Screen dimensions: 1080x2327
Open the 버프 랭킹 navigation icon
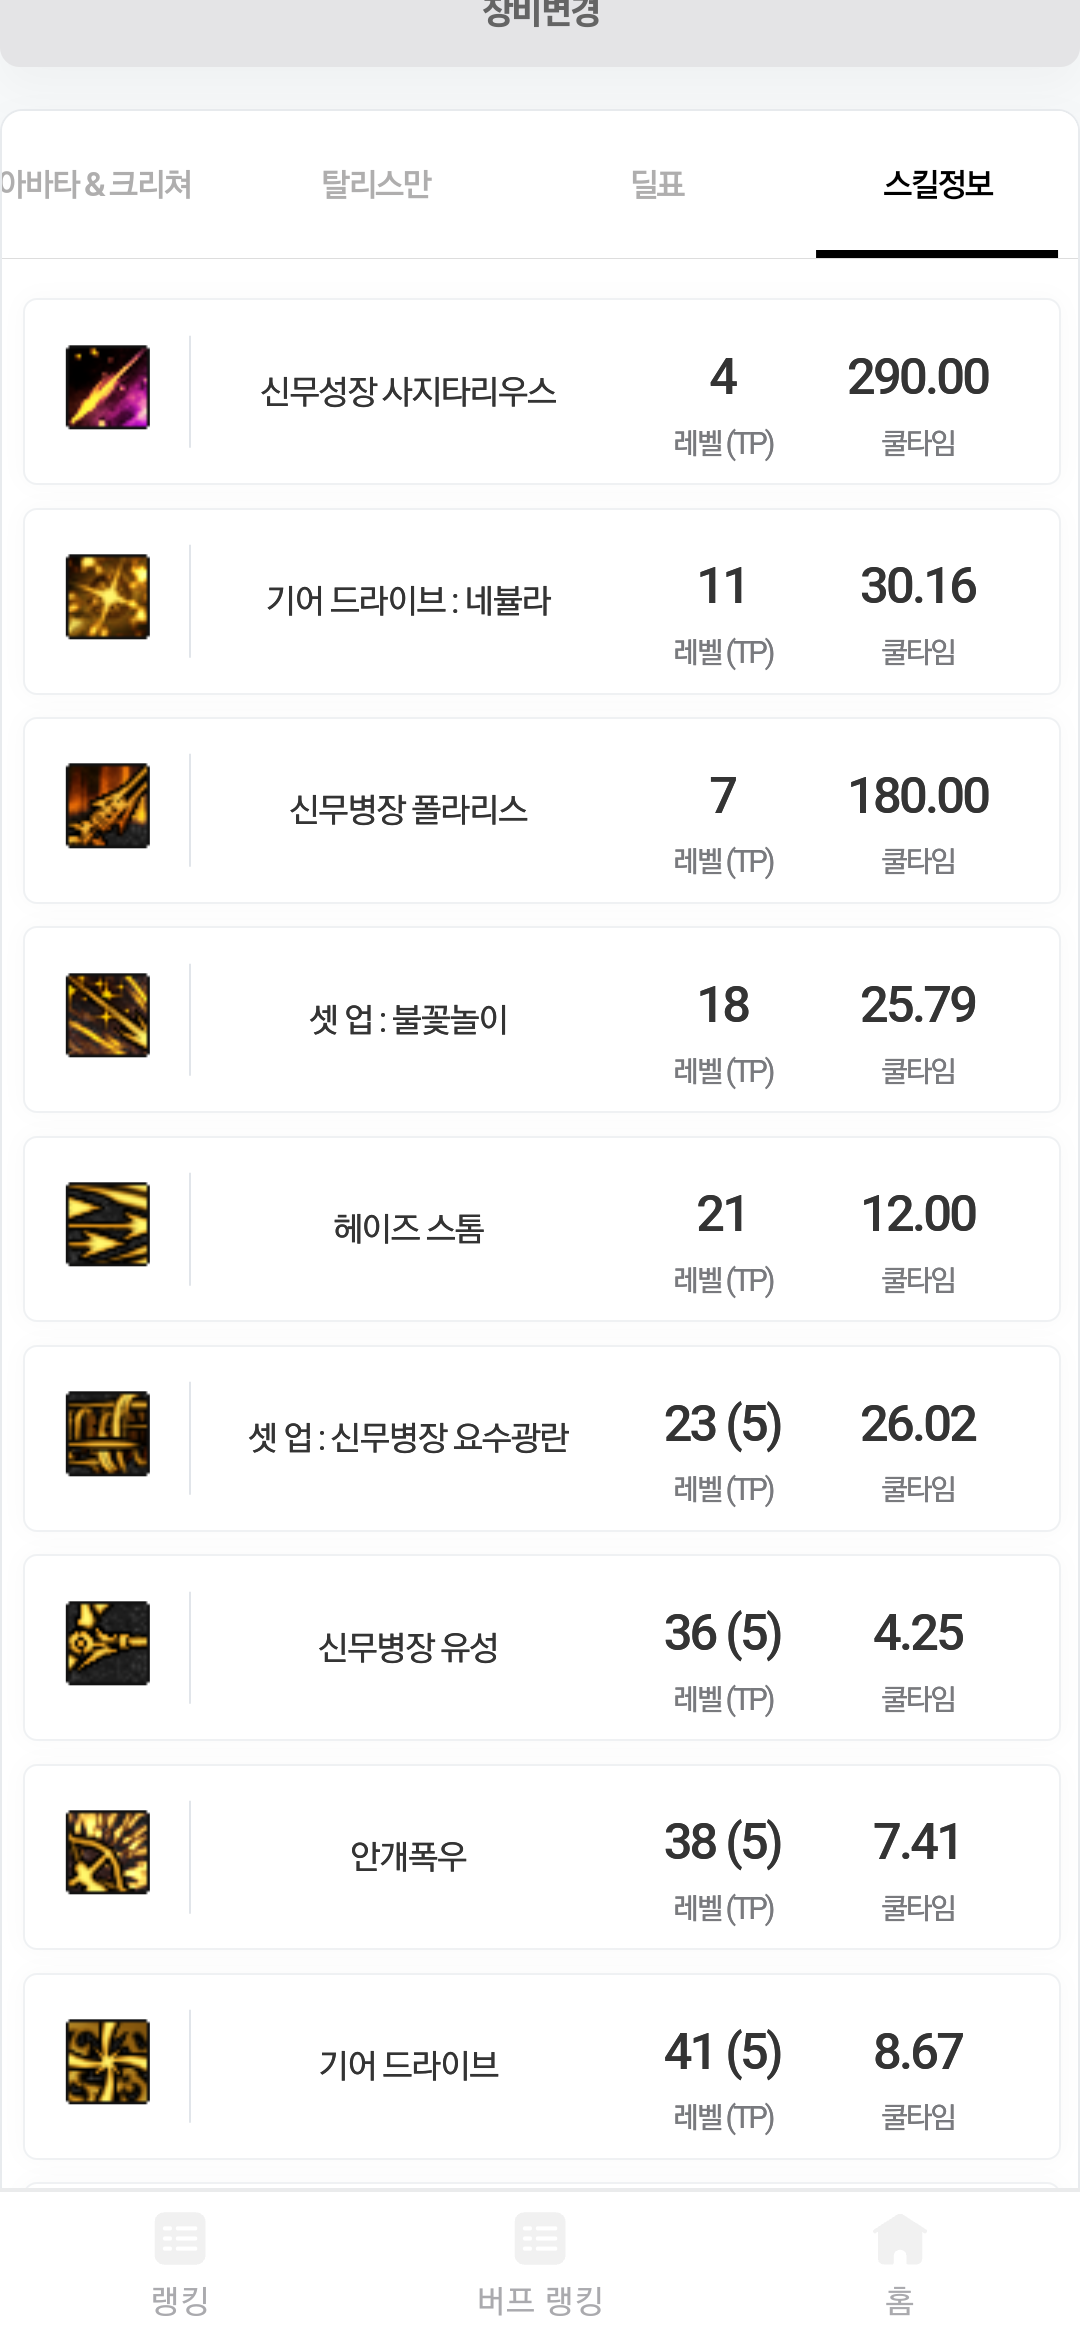pos(540,2240)
